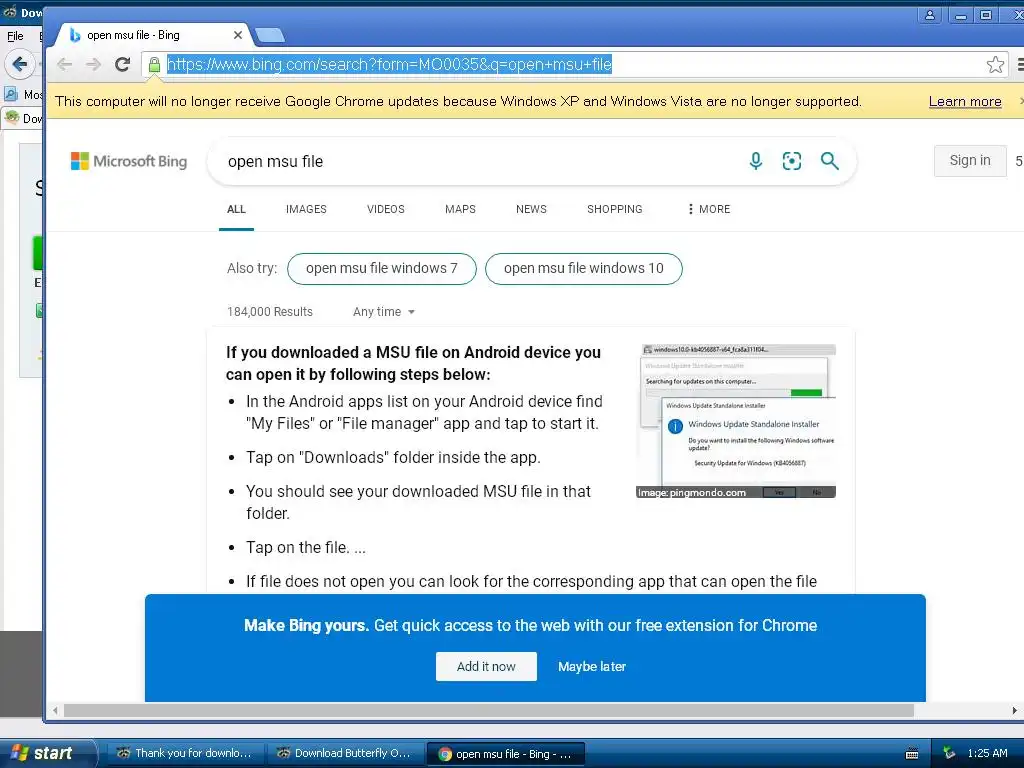This screenshot has height=768, width=1024.
Task: Open the 'Any time' date filter dropdown
Action: click(x=384, y=312)
